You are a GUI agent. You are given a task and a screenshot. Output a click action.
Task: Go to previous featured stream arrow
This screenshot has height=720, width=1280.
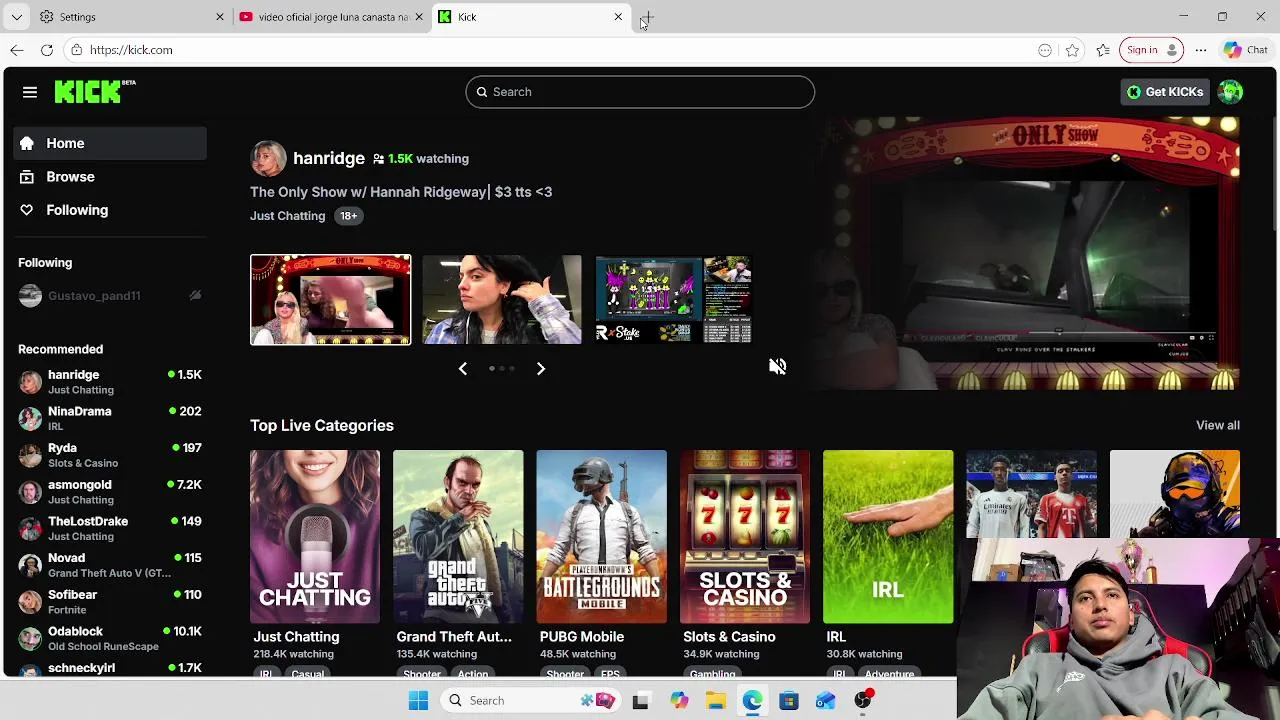click(462, 369)
